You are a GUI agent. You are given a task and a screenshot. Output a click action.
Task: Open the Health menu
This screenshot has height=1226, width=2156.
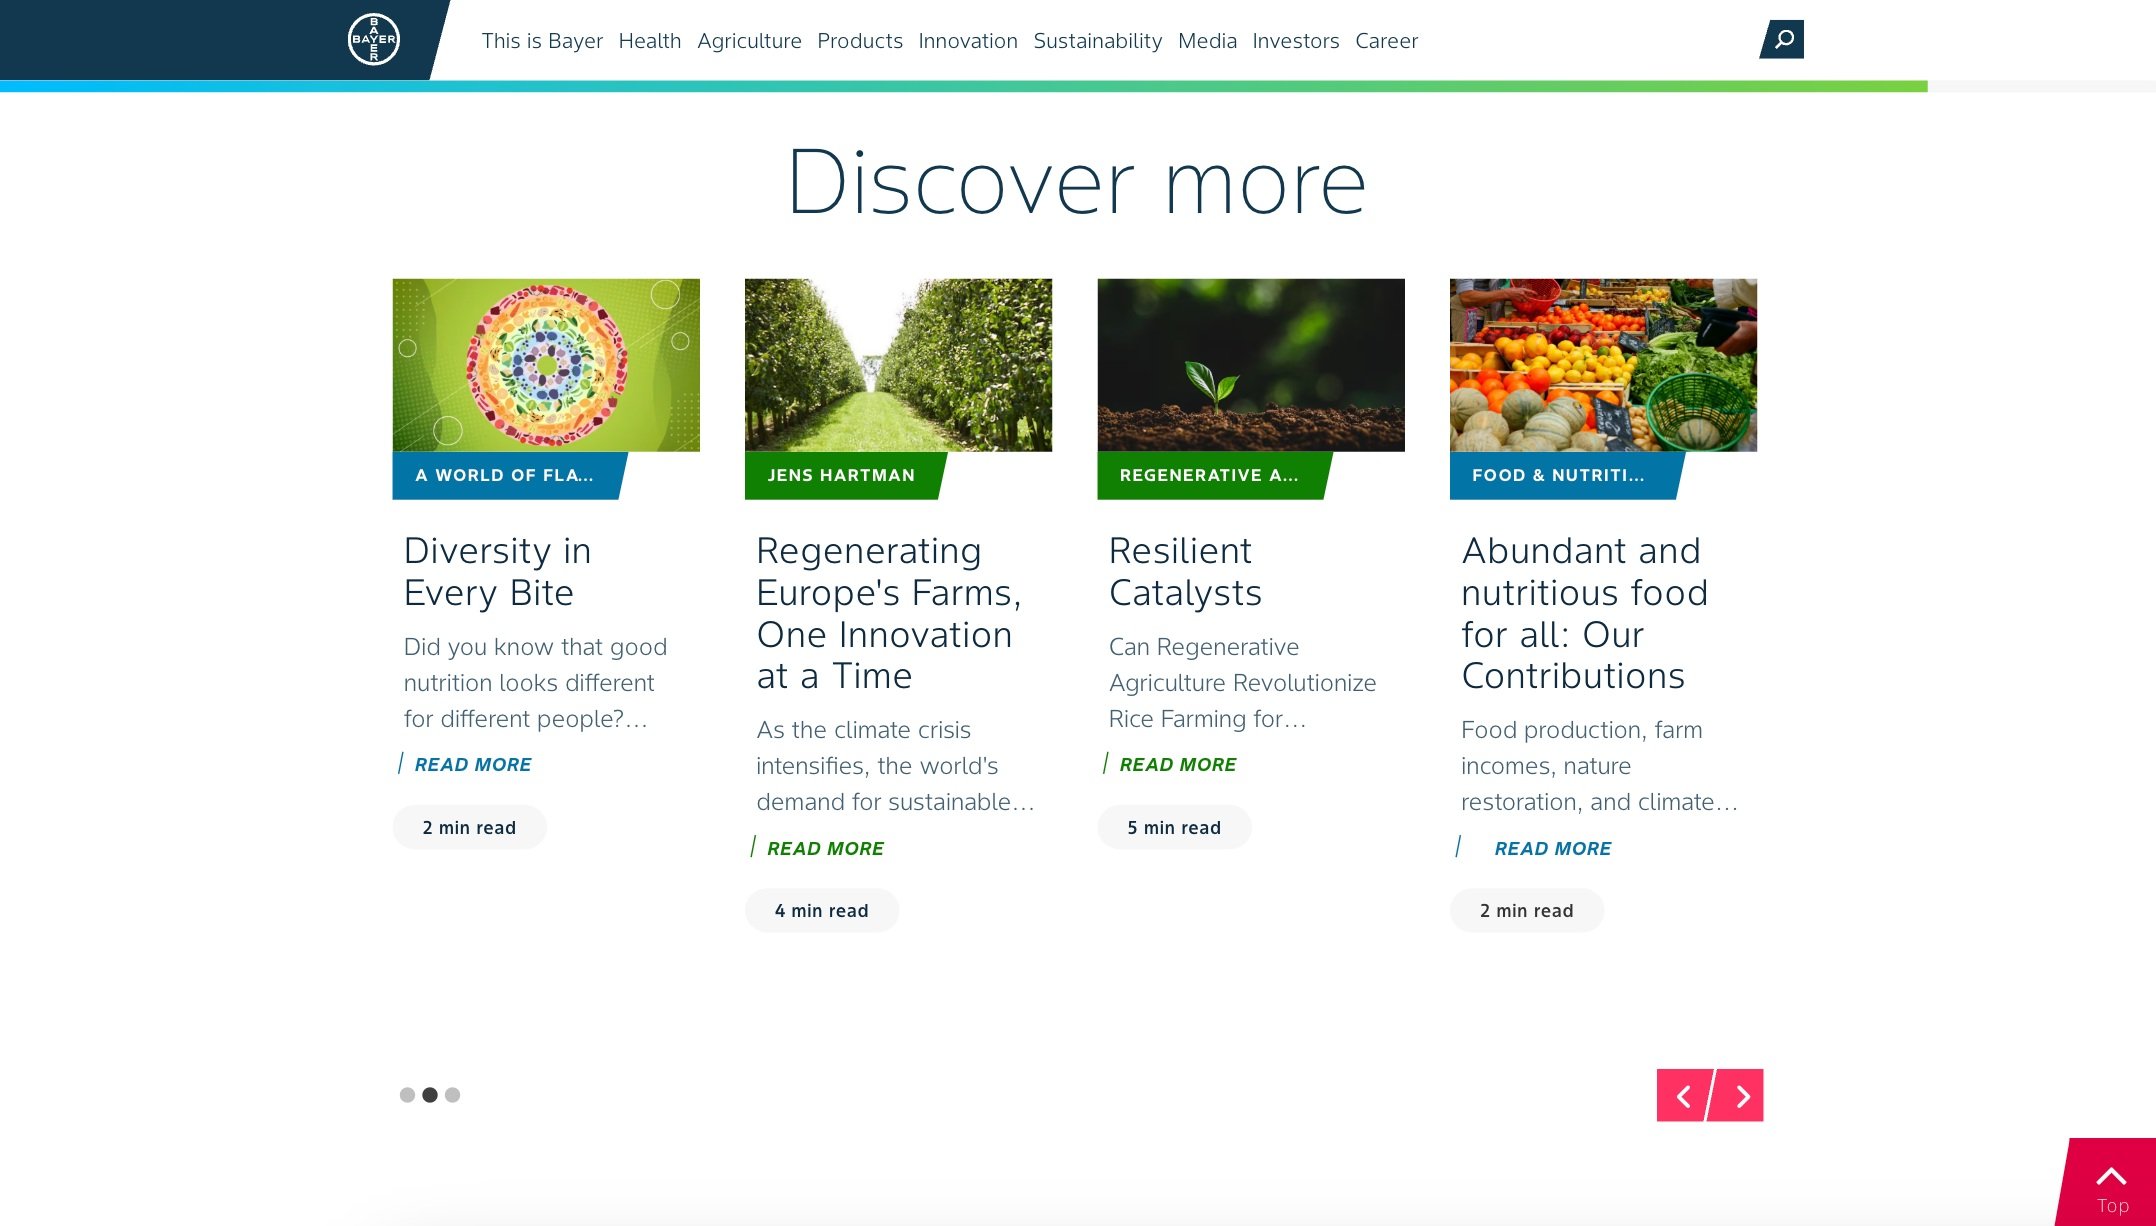(x=650, y=41)
